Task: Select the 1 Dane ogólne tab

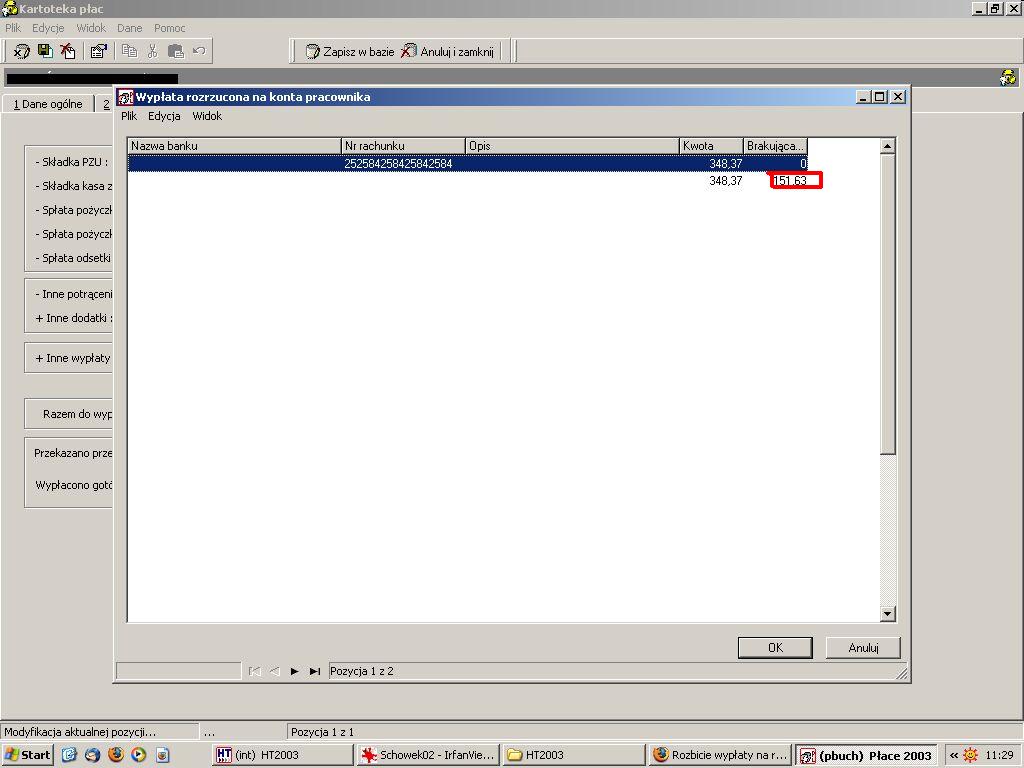Action: click(48, 104)
